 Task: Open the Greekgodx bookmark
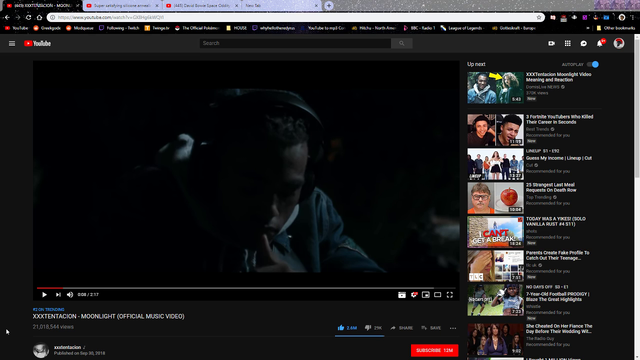(x=47, y=28)
